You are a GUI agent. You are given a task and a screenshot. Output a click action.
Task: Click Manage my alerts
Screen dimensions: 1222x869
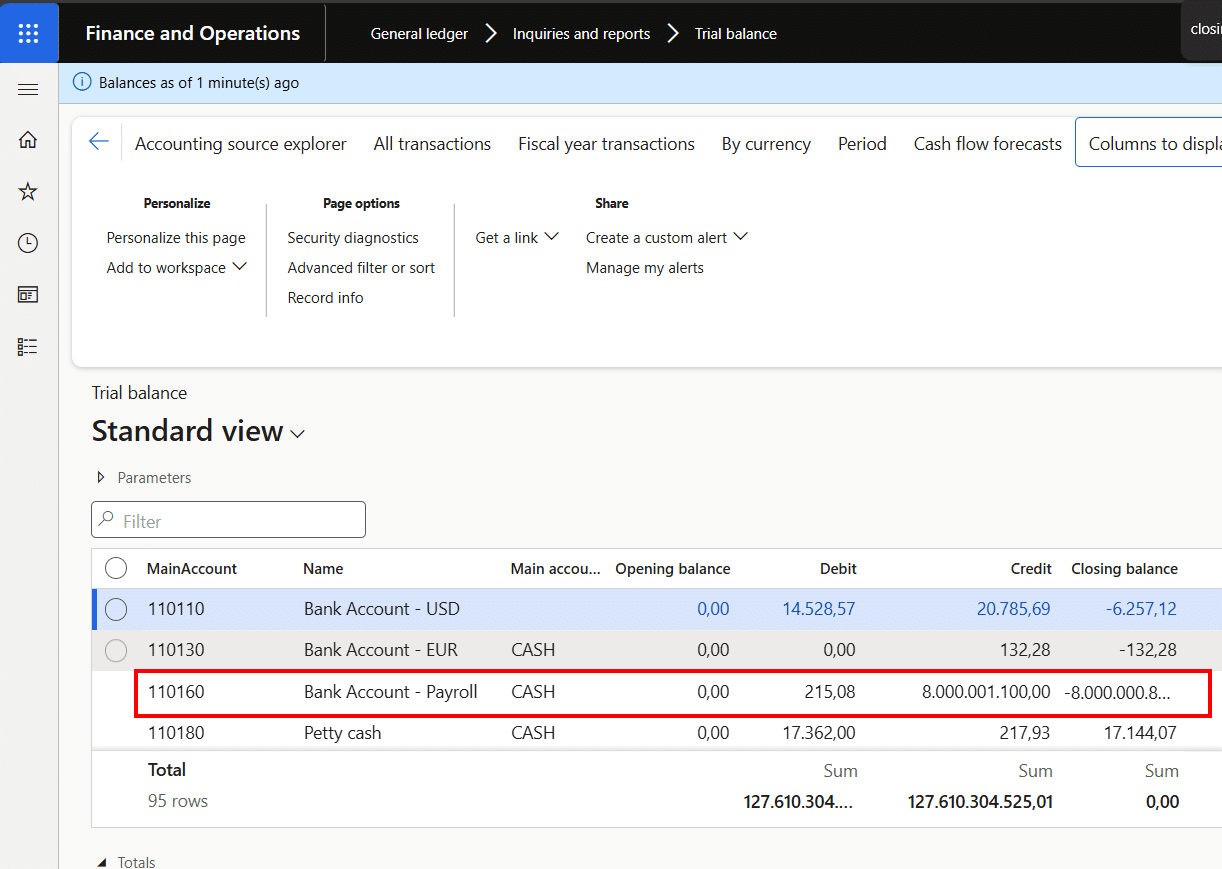(x=645, y=267)
